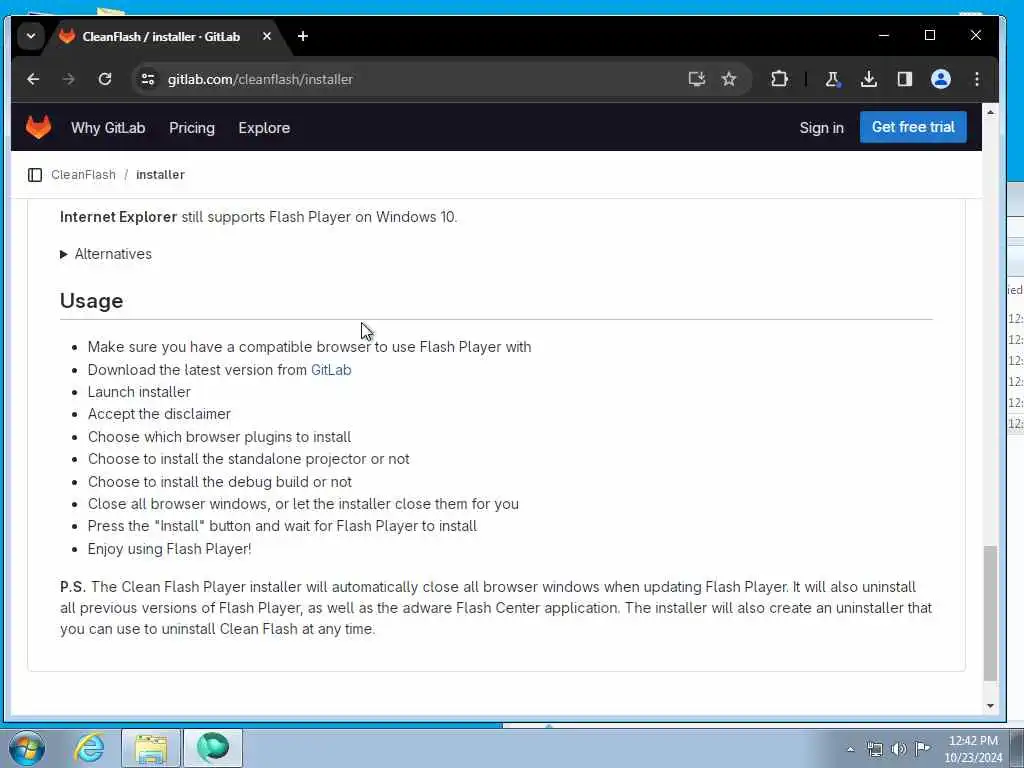Open the Downloads tray icon
This screenshot has height=768, width=1024.
click(x=869, y=79)
